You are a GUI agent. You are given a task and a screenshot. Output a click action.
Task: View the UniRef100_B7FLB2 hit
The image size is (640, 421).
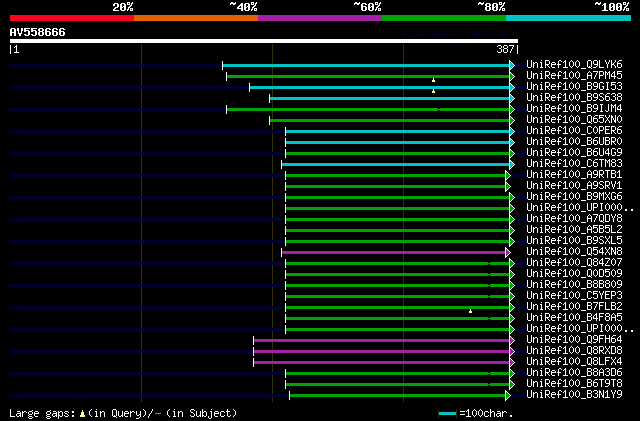[x=574, y=307]
